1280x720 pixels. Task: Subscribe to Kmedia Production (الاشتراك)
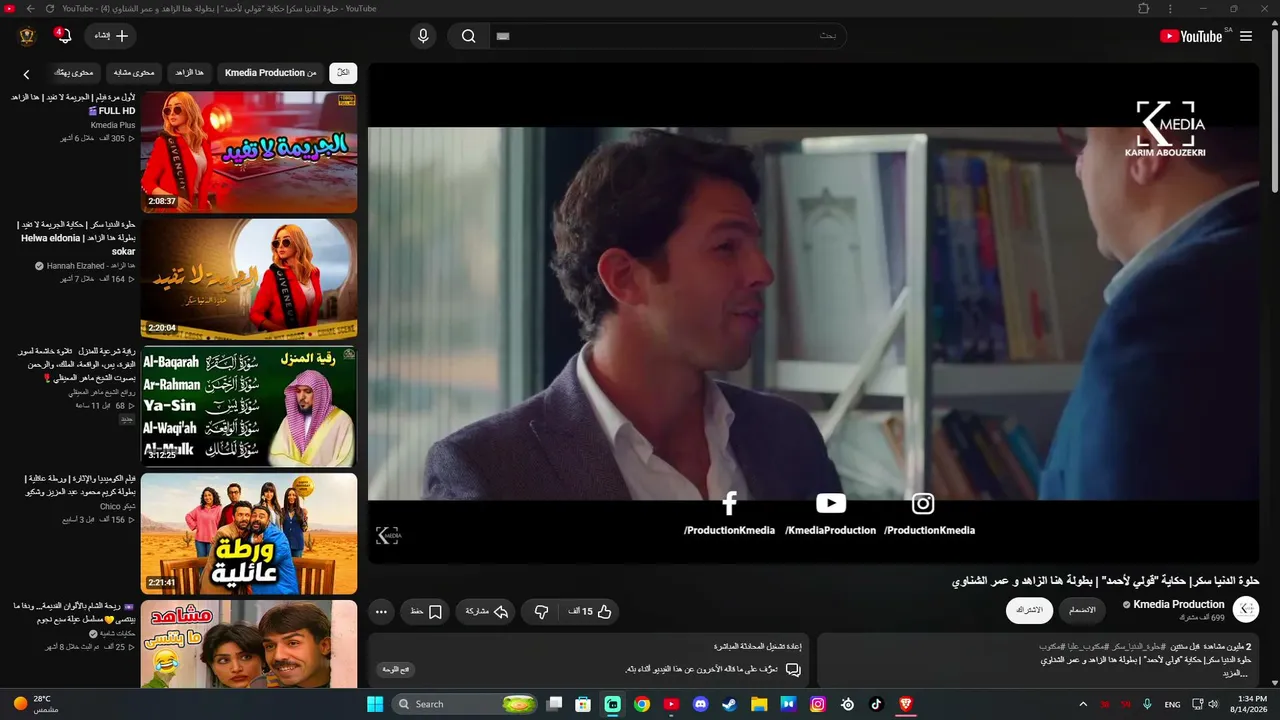point(1029,610)
